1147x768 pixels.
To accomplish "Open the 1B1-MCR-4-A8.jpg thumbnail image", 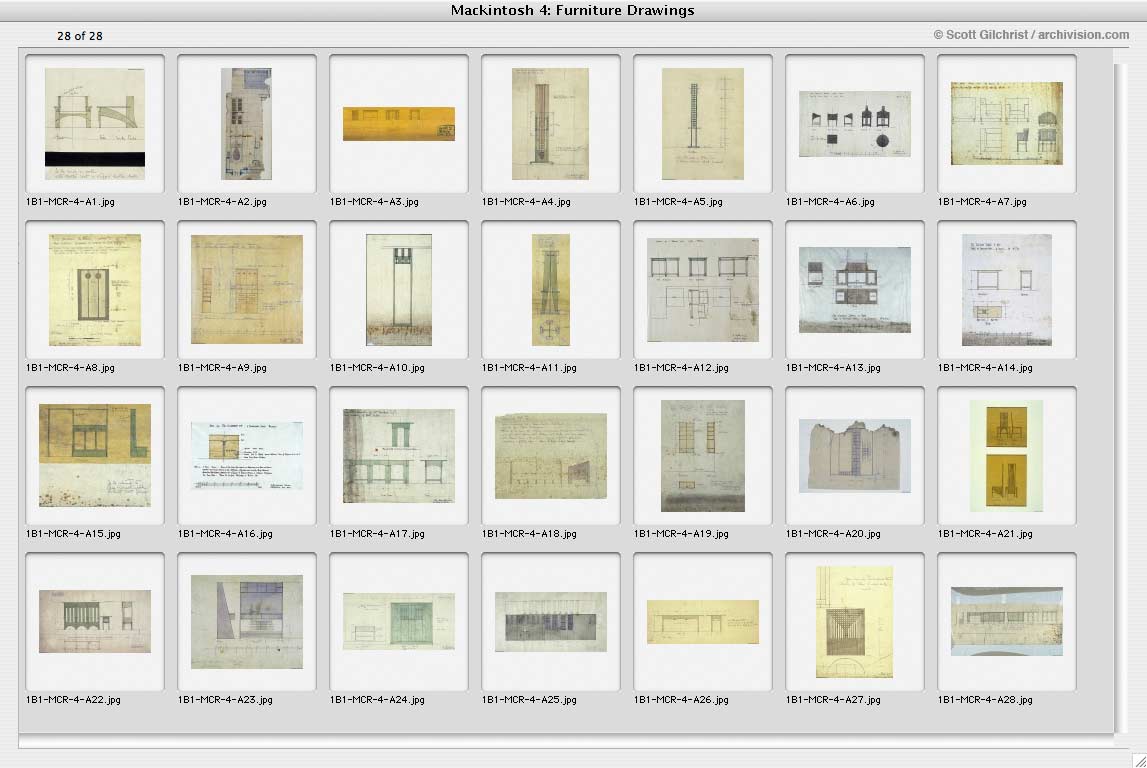I will coord(95,290).
